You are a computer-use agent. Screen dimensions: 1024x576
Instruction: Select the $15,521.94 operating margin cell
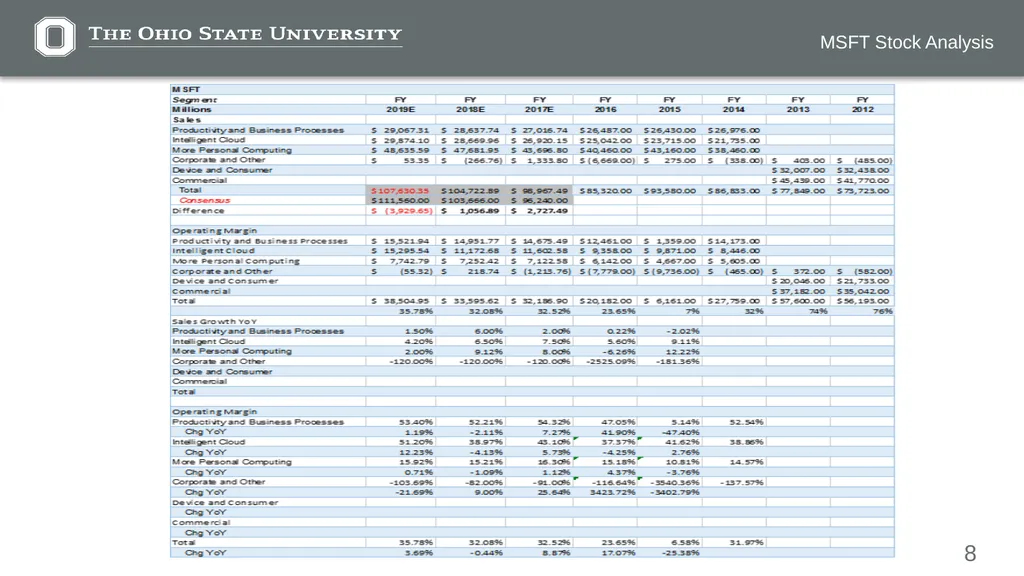400,241
